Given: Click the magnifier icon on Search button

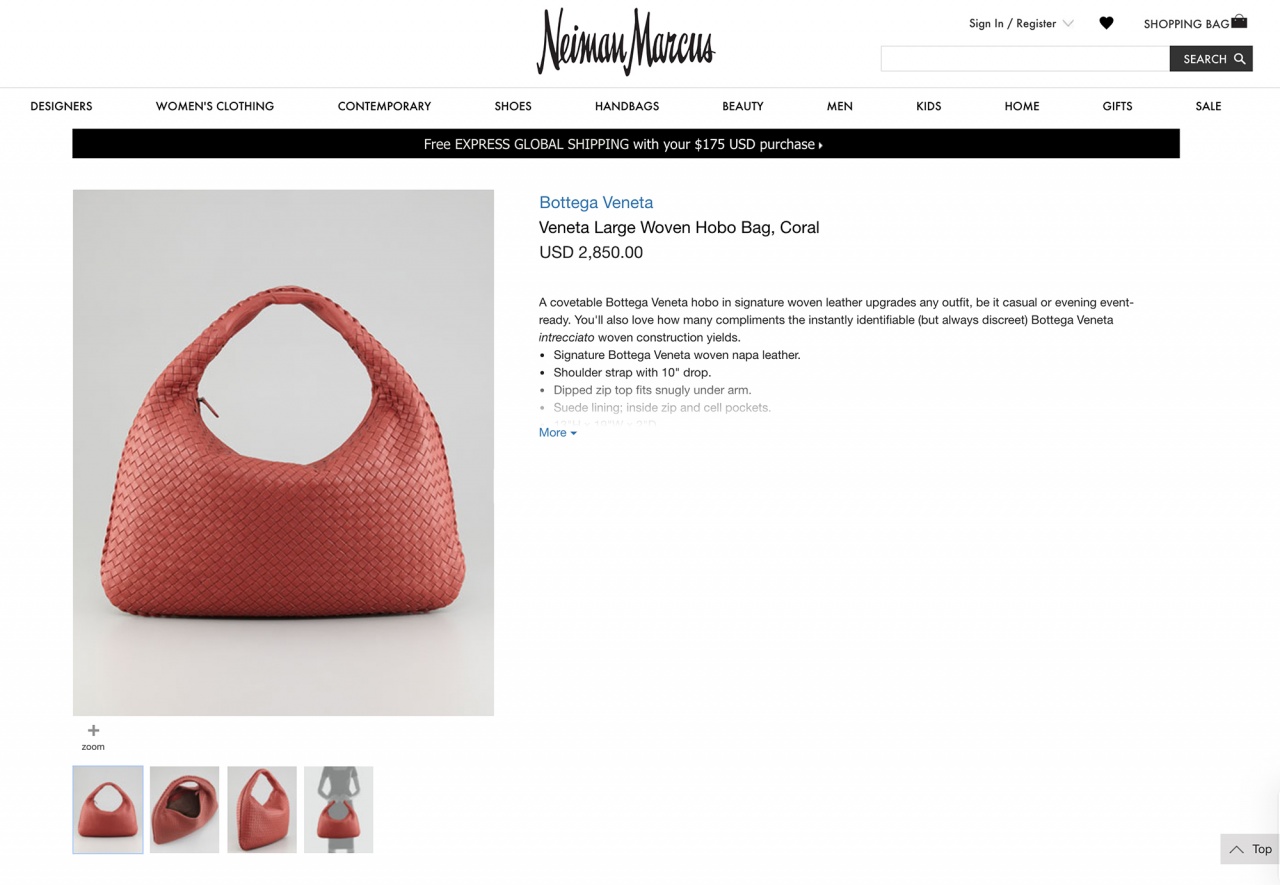Looking at the screenshot, I should tap(1240, 59).
